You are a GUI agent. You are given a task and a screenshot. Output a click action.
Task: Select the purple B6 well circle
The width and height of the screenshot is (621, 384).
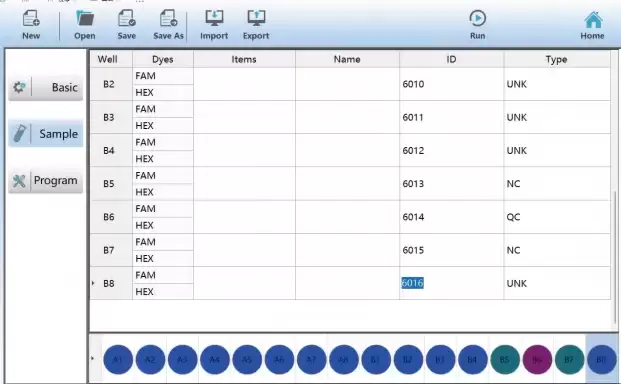pyautogui.click(x=537, y=359)
